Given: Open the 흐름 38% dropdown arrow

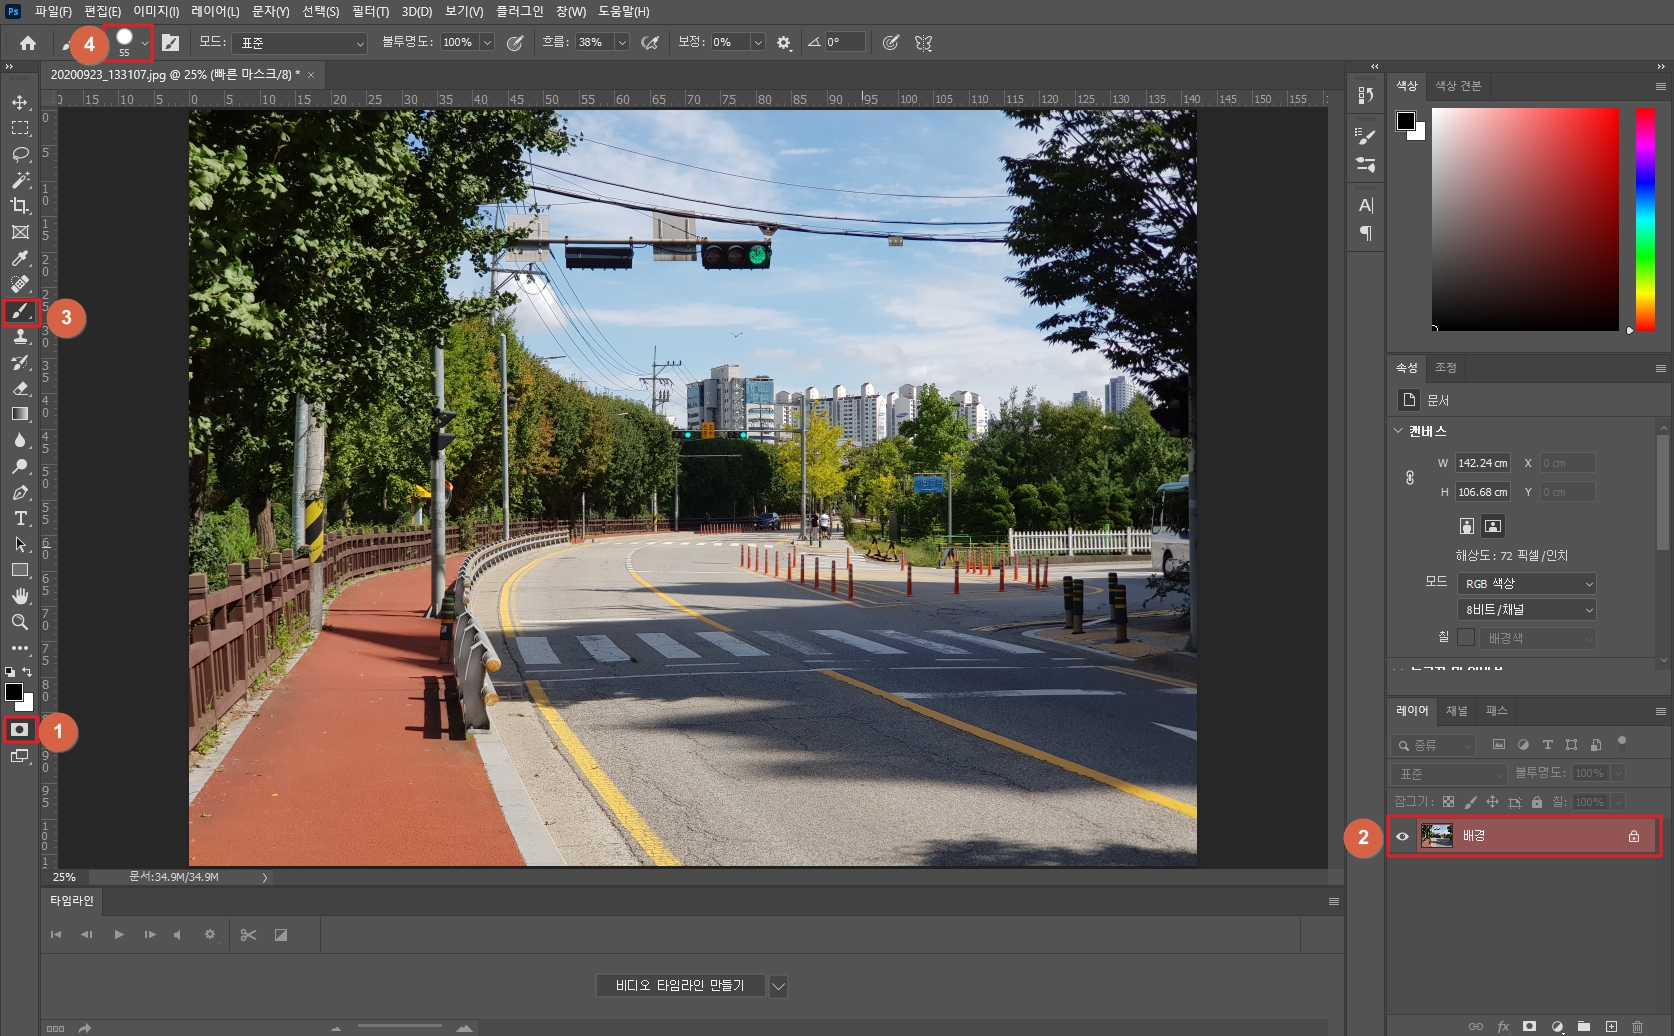Looking at the screenshot, I should [622, 43].
